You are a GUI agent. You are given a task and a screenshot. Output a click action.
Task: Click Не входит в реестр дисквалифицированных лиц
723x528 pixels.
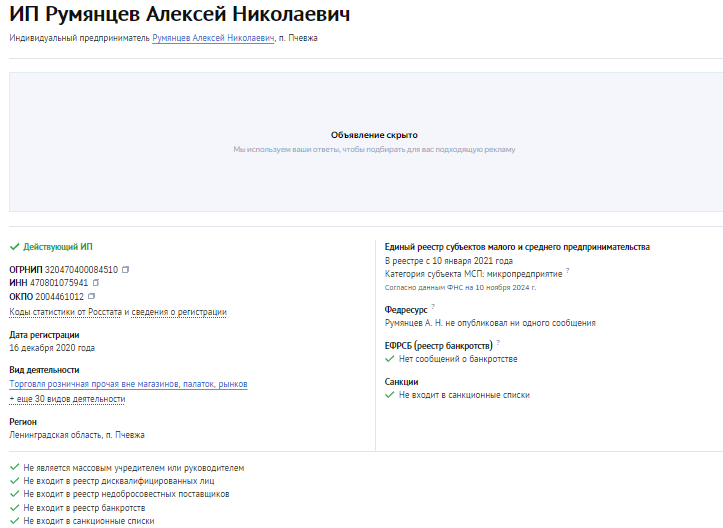click(112, 481)
